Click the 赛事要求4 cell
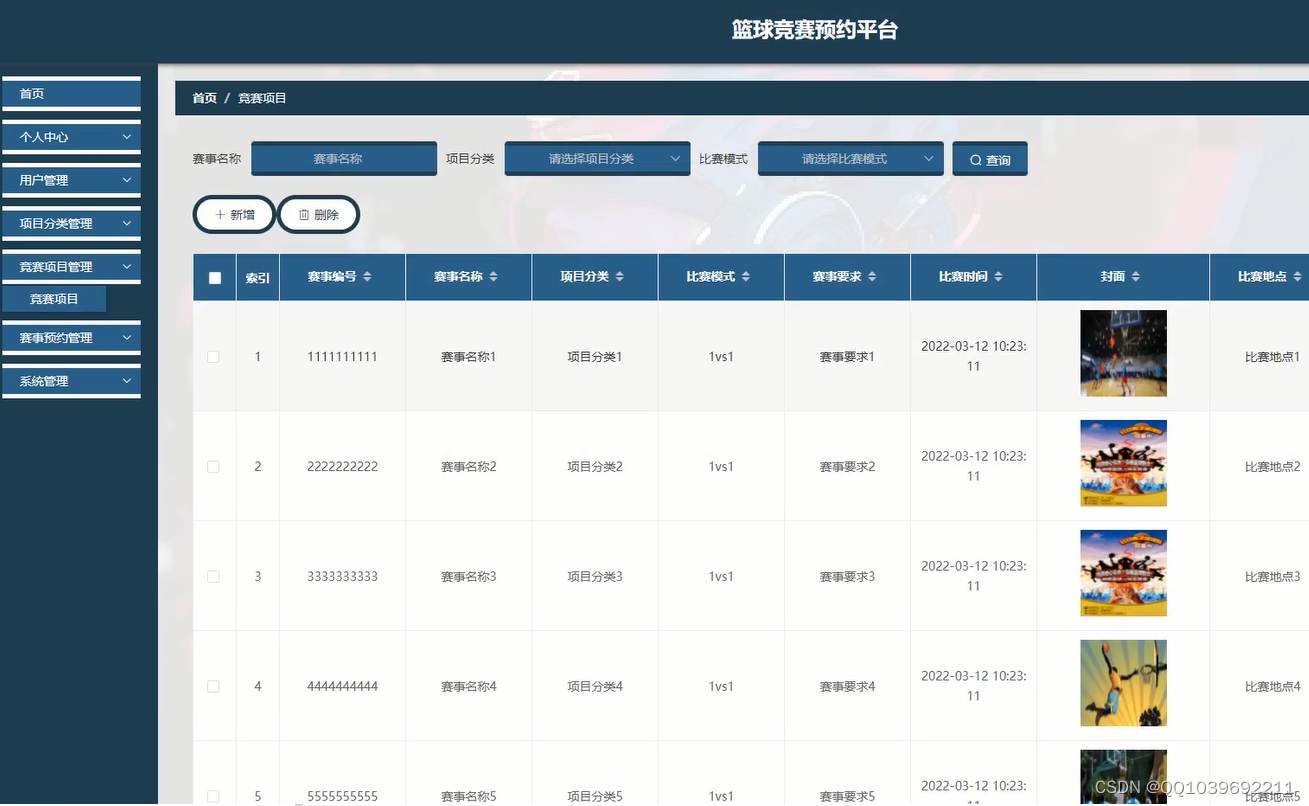Viewport: 1309px width, 806px height. pyautogui.click(x=847, y=687)
